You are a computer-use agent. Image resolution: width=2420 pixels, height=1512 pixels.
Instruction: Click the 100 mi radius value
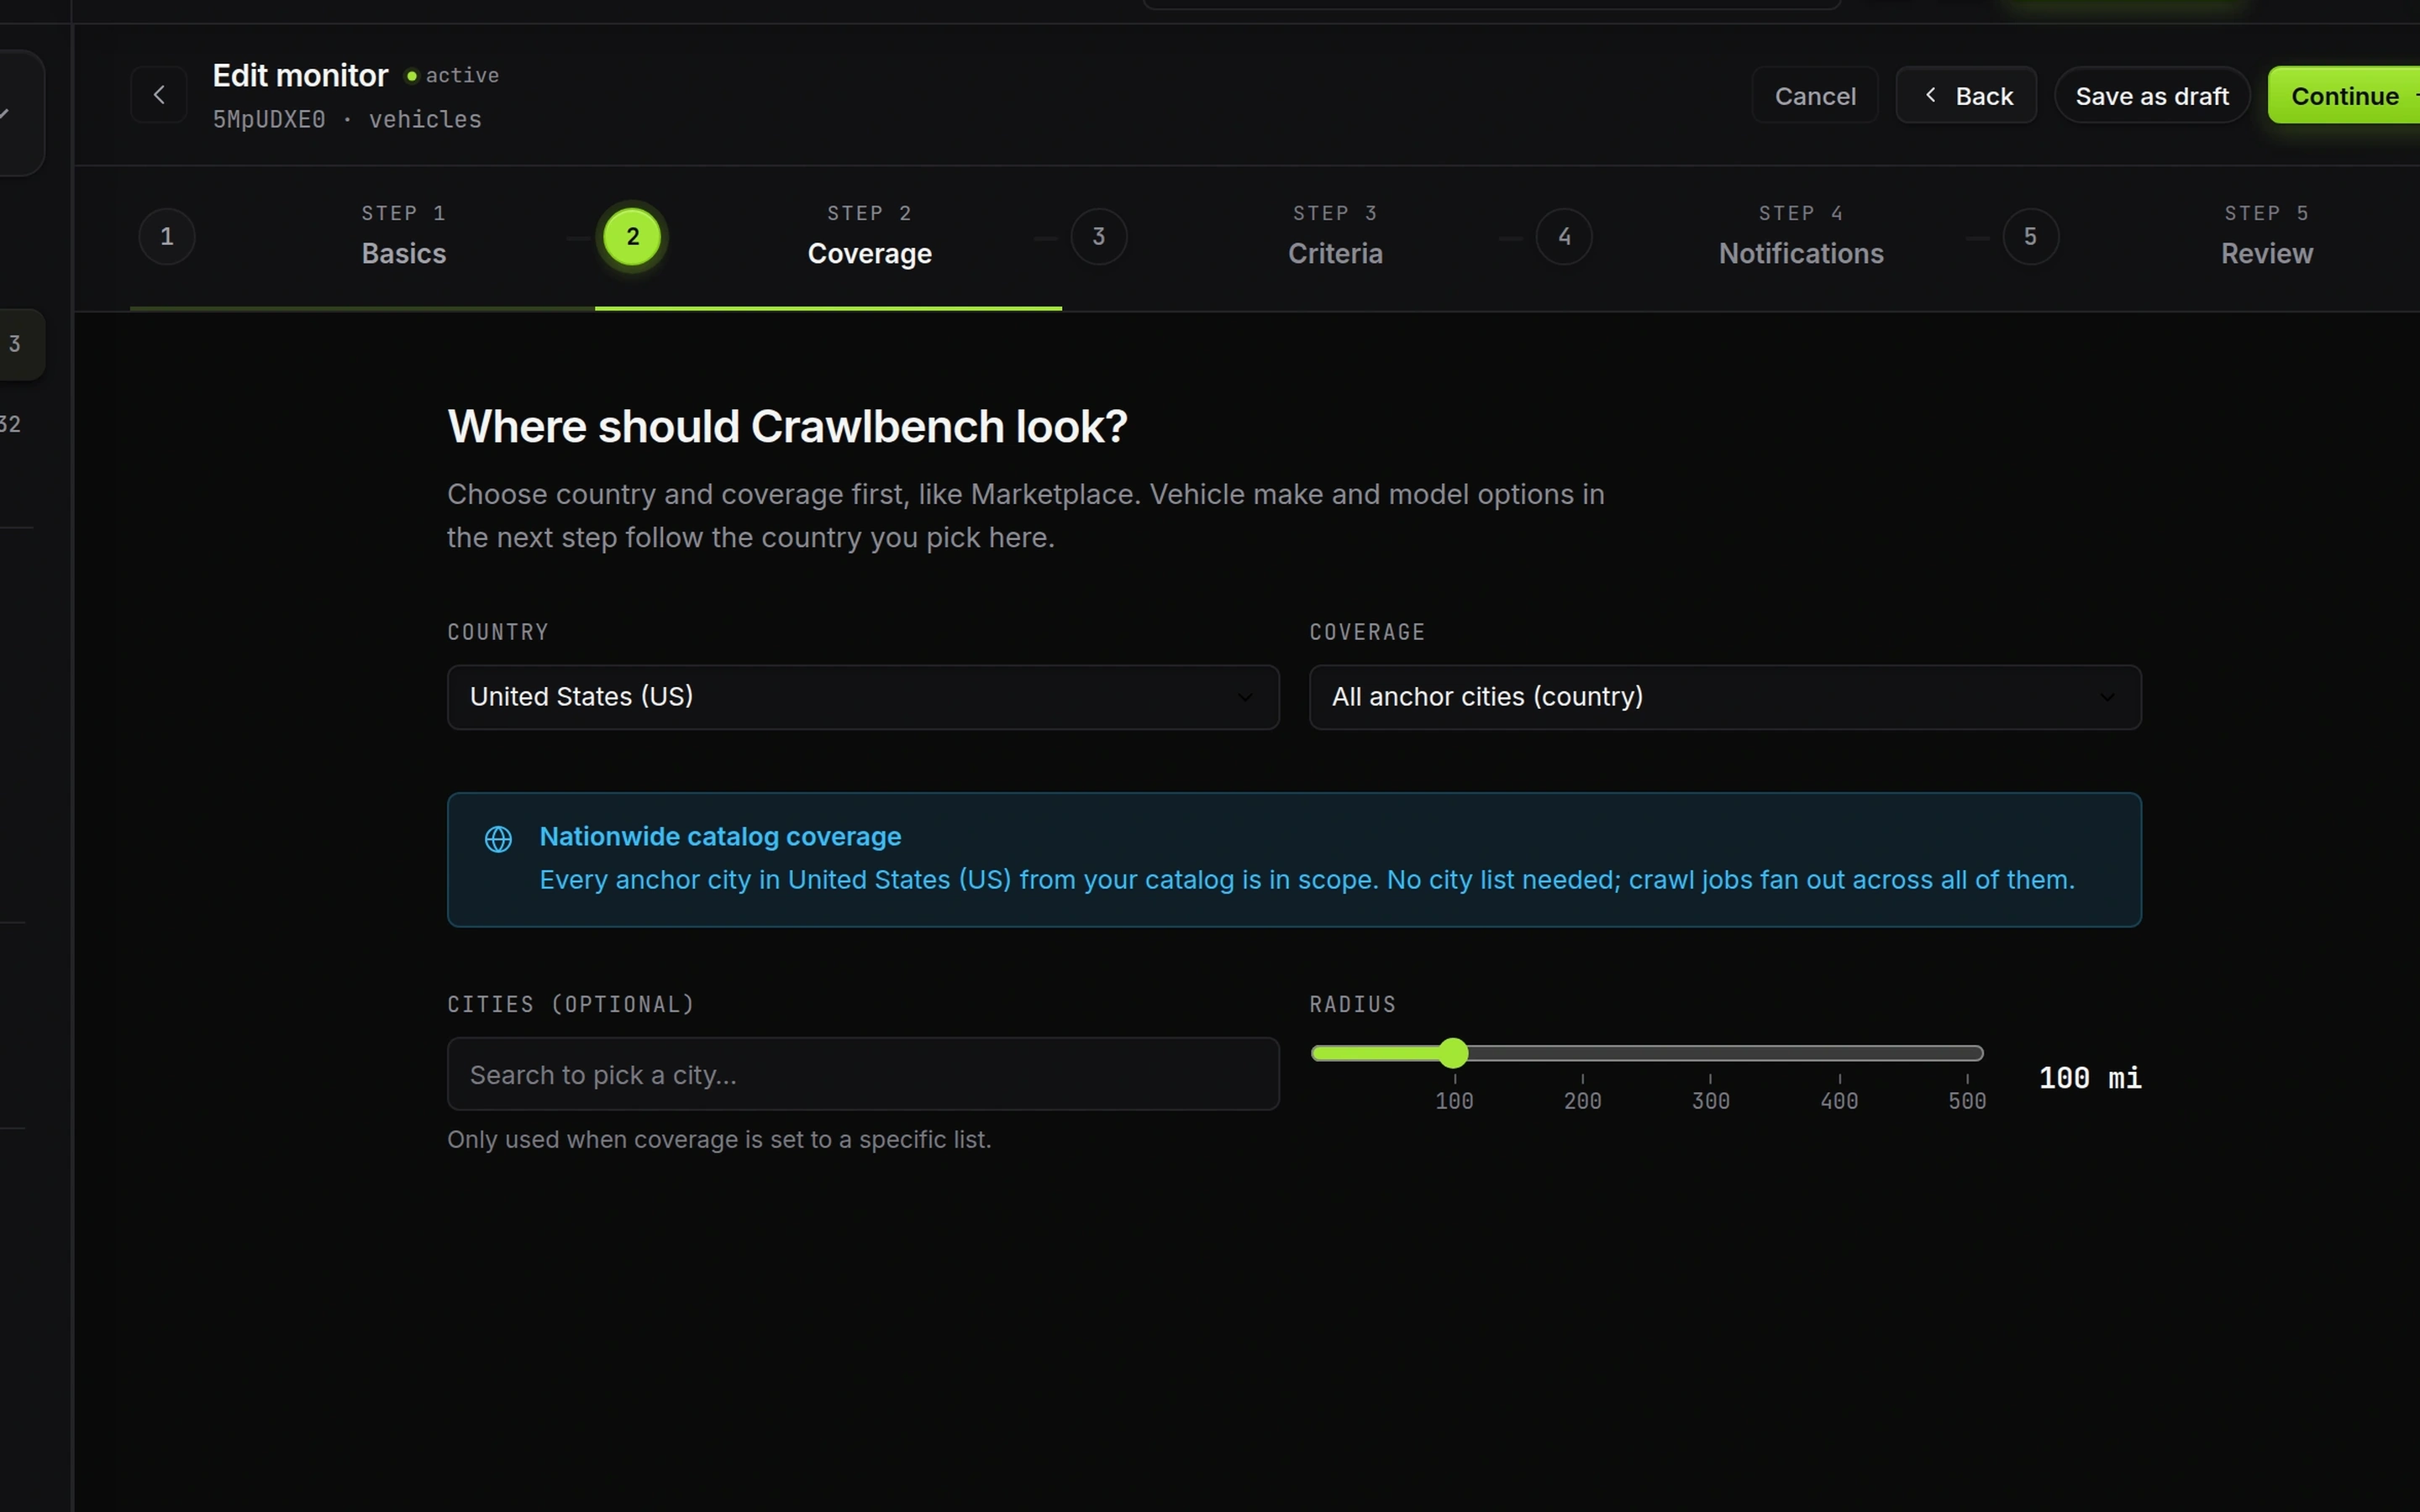click(2090, 1078)
